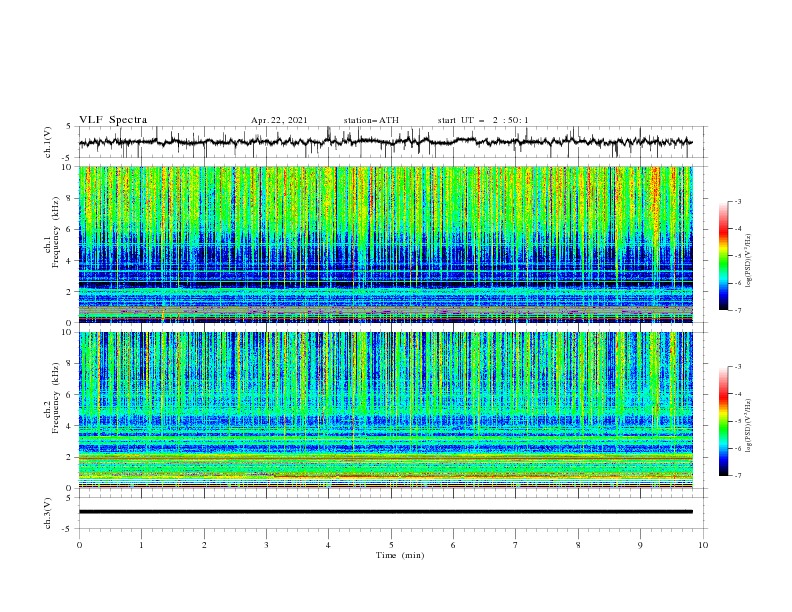Click the "-7" label on ch.2 color bar
The width and height of the screenshot is (792, 612).
(738, 476)
